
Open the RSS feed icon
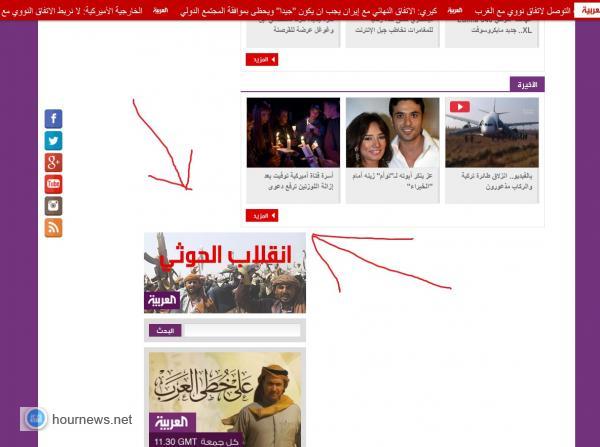(53, 228)
